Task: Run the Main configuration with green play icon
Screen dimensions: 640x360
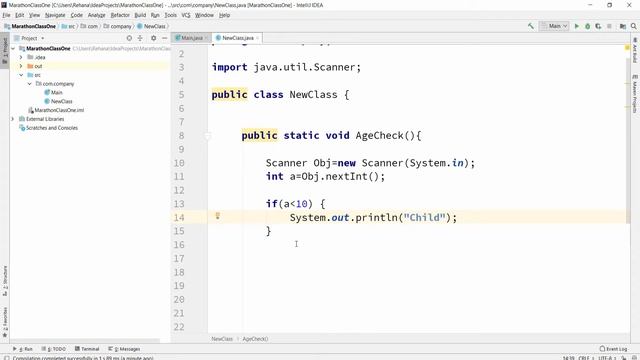Action: pos(577,26)
